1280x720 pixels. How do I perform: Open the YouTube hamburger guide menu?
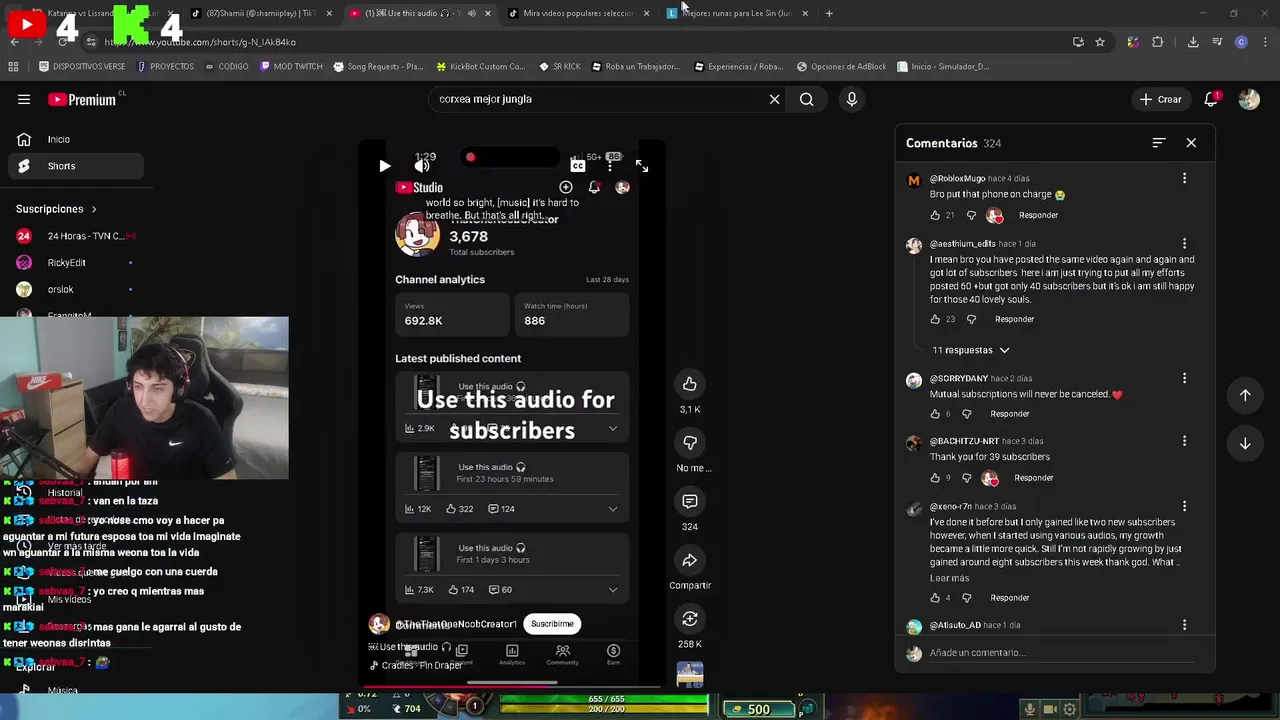click(24, 99)
